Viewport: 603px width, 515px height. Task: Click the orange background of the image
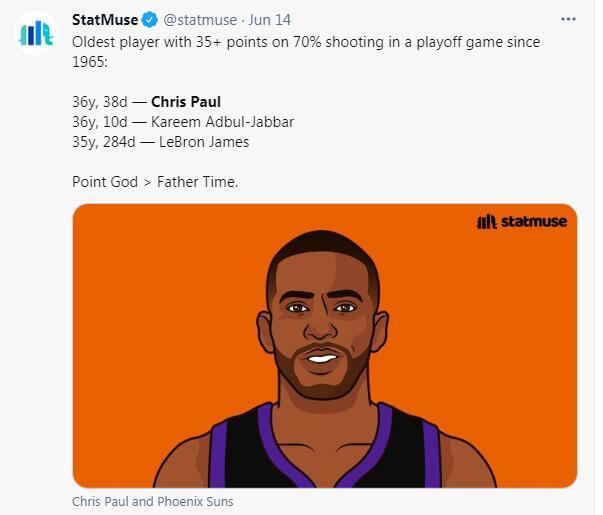(150, 300)
